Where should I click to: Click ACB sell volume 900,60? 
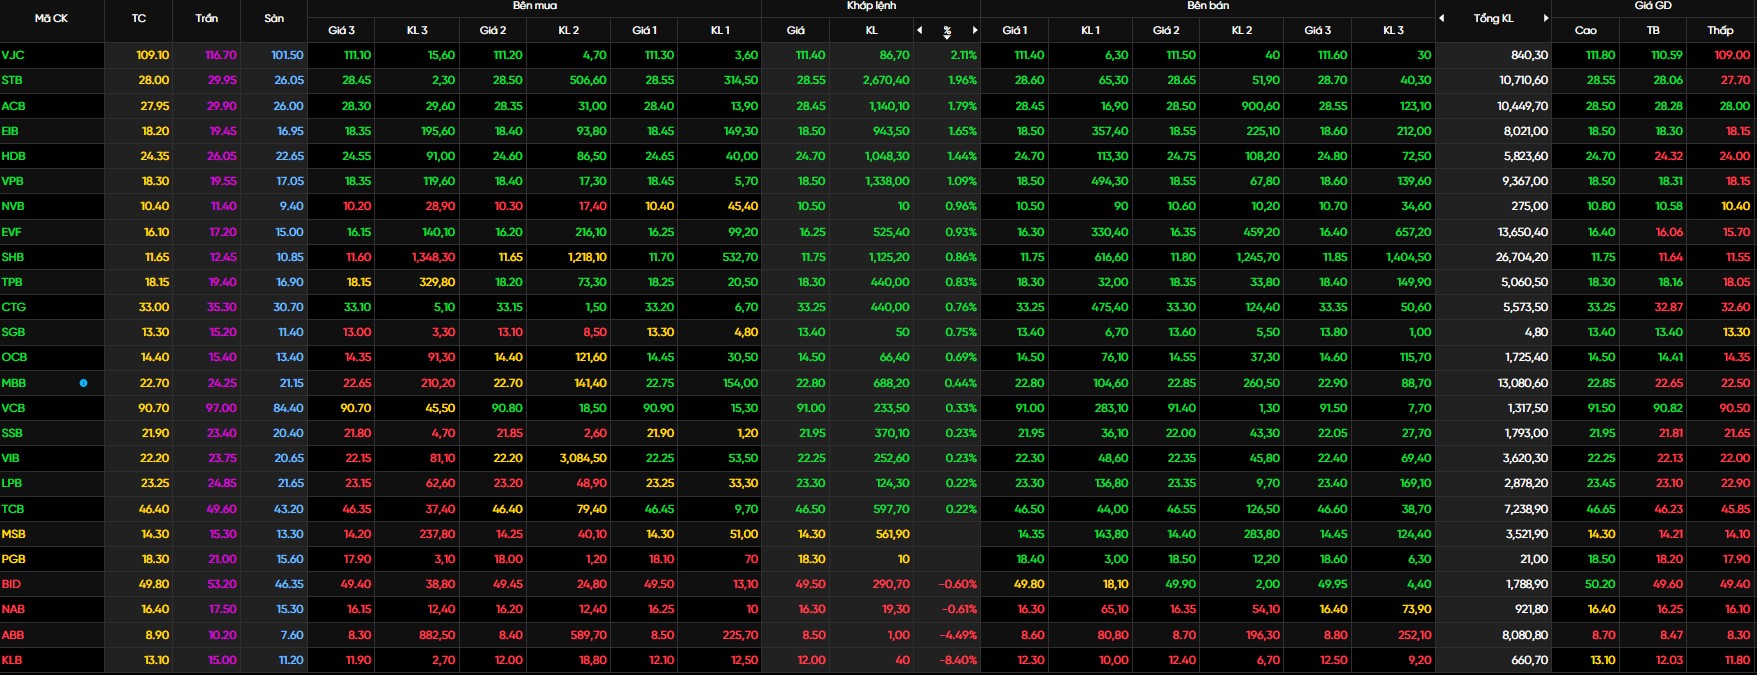tap(1260, 105)
